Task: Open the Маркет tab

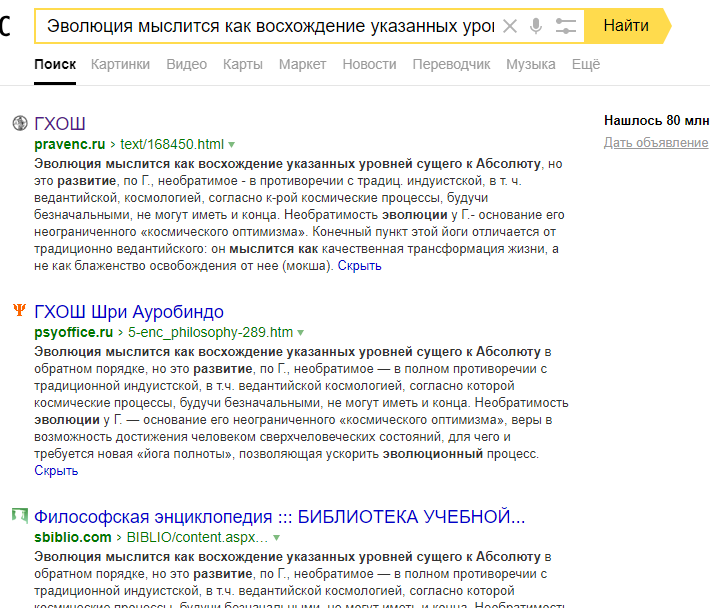Action: pyautogui.click(x=302, y=64)
